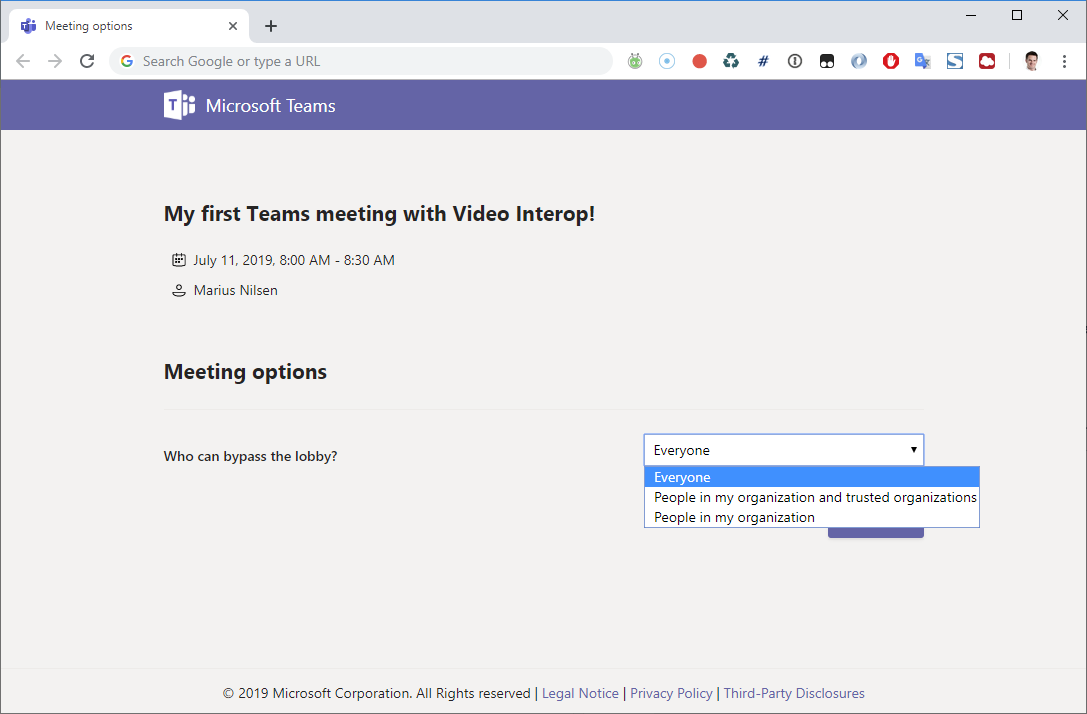Select People in my organization and trusted organizations
Viewport: 1087px width, 714px height.
(813, 497)
